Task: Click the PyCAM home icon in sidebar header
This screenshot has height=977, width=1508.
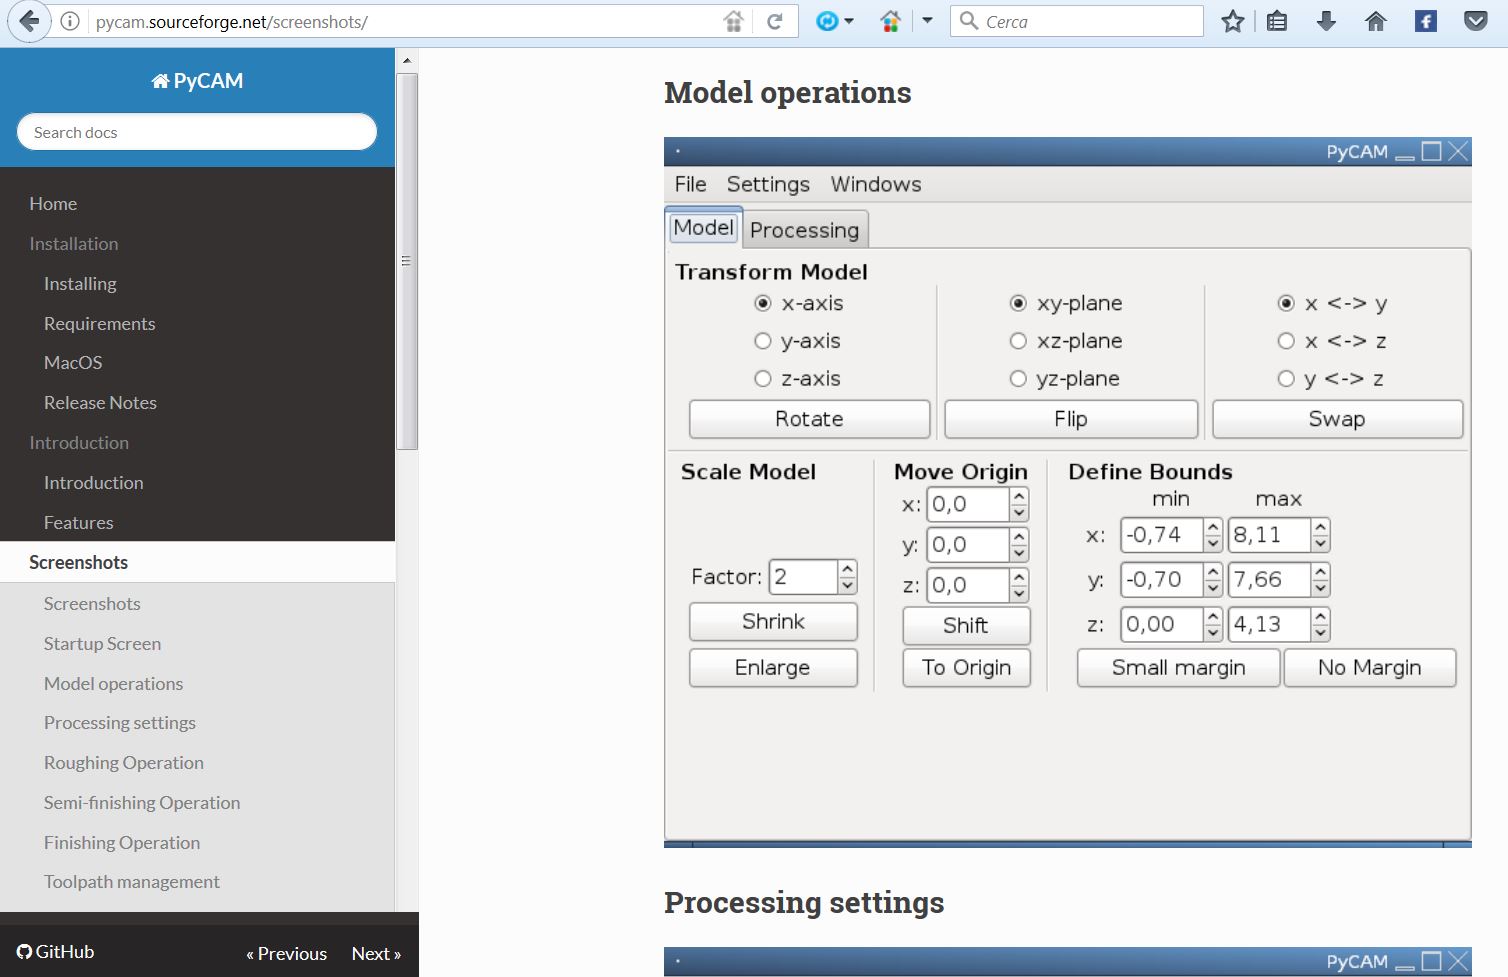Action: (x=160, y=81)
